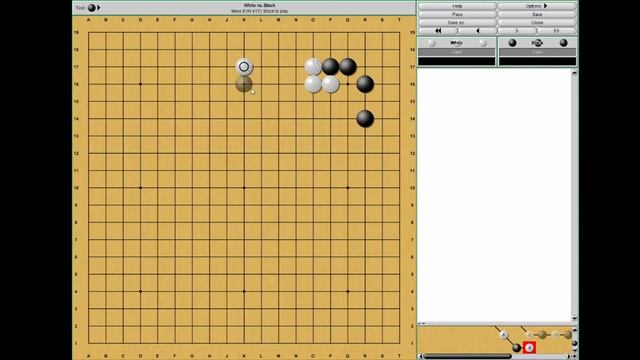640x360 pixels.
Task: Click the Pass button
Action: click(457, 14)
